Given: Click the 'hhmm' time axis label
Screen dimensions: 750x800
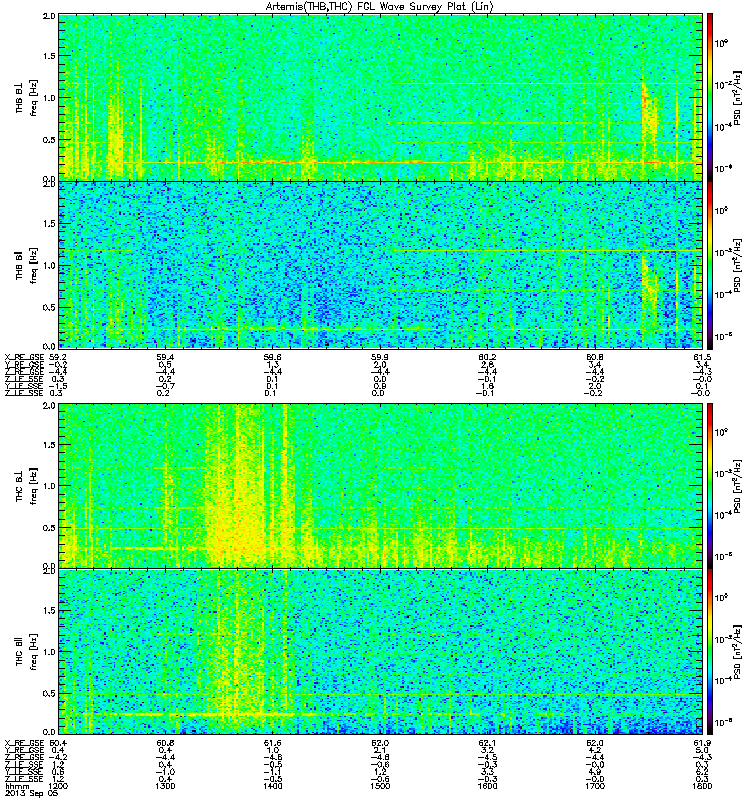Looking at the screenshot, I should coord(17,787).
